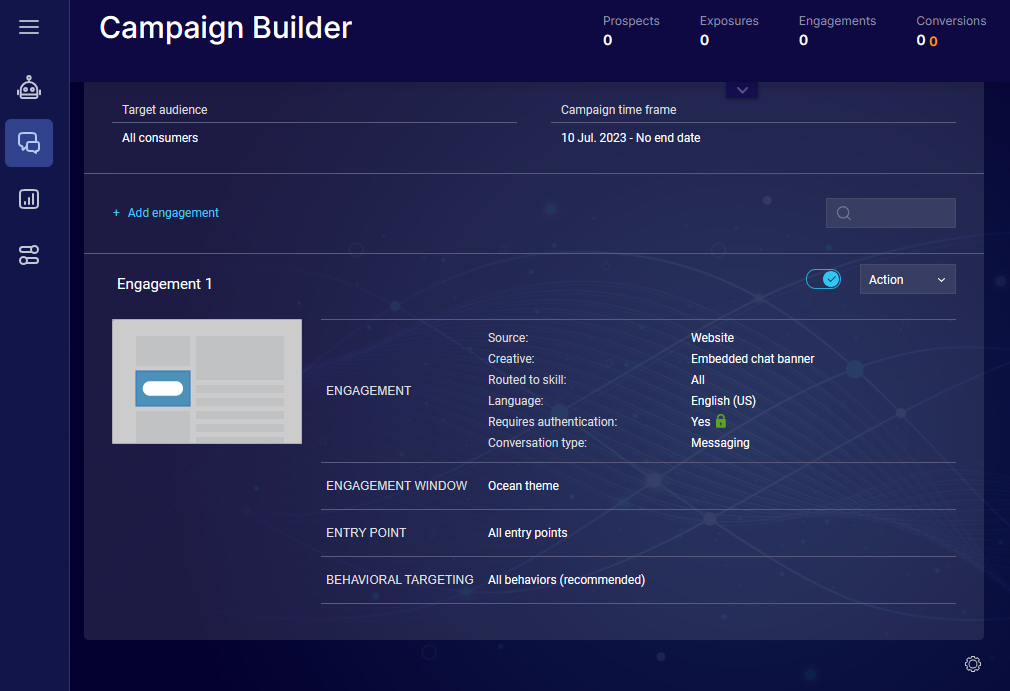Click the engagement preview thumbnail

(x=207, y=381)
